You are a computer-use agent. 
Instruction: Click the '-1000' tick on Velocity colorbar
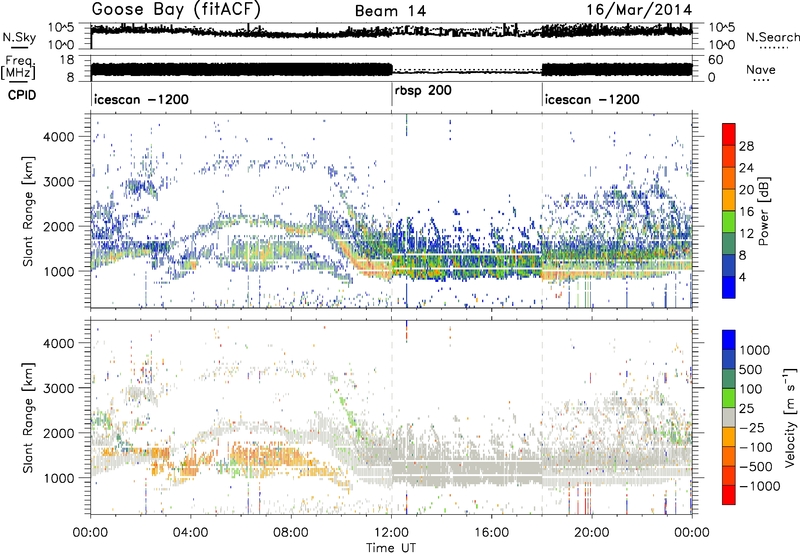[x=760, y=486]
